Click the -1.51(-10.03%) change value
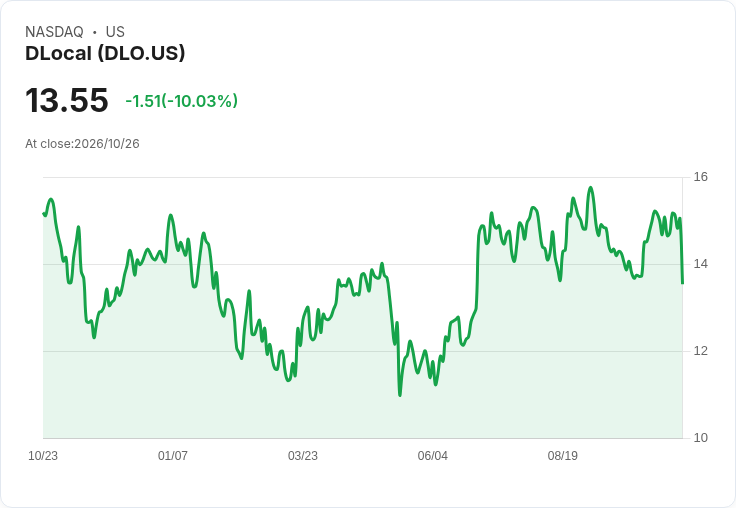The image size is (736, 508). click(182, 101)
